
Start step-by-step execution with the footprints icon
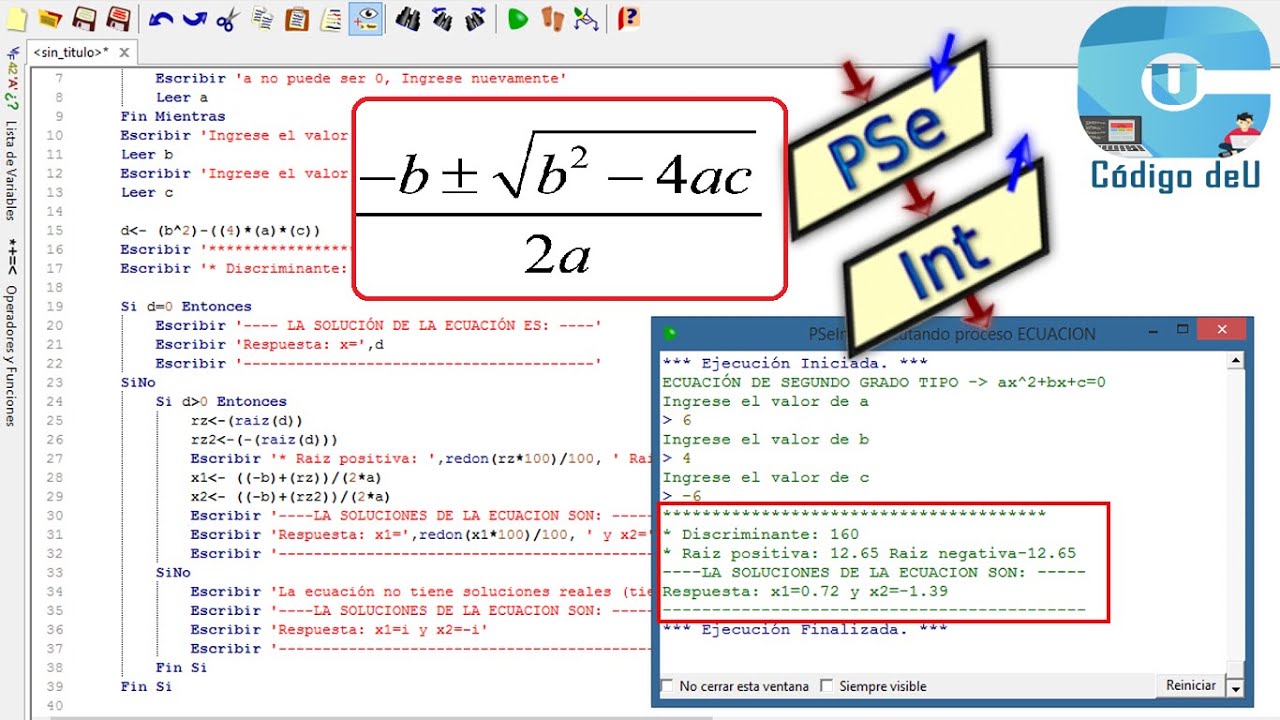(x=552, y=18)
